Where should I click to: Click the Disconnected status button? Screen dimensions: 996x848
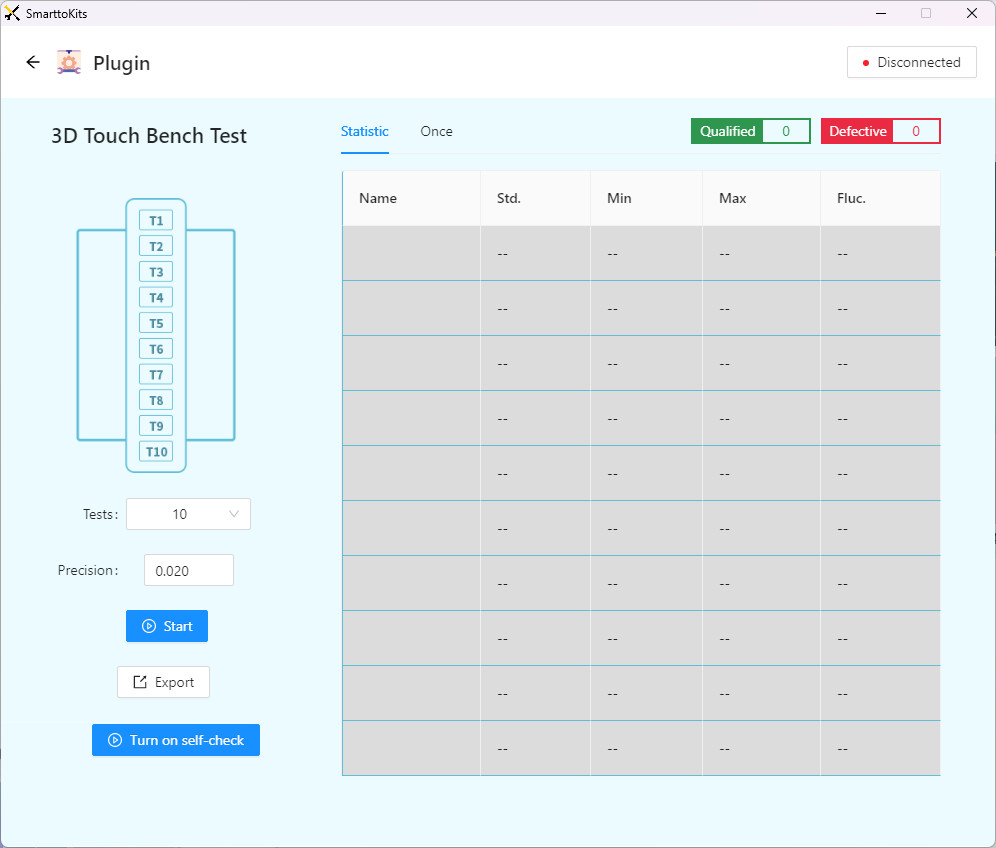(x=912, y=62)
